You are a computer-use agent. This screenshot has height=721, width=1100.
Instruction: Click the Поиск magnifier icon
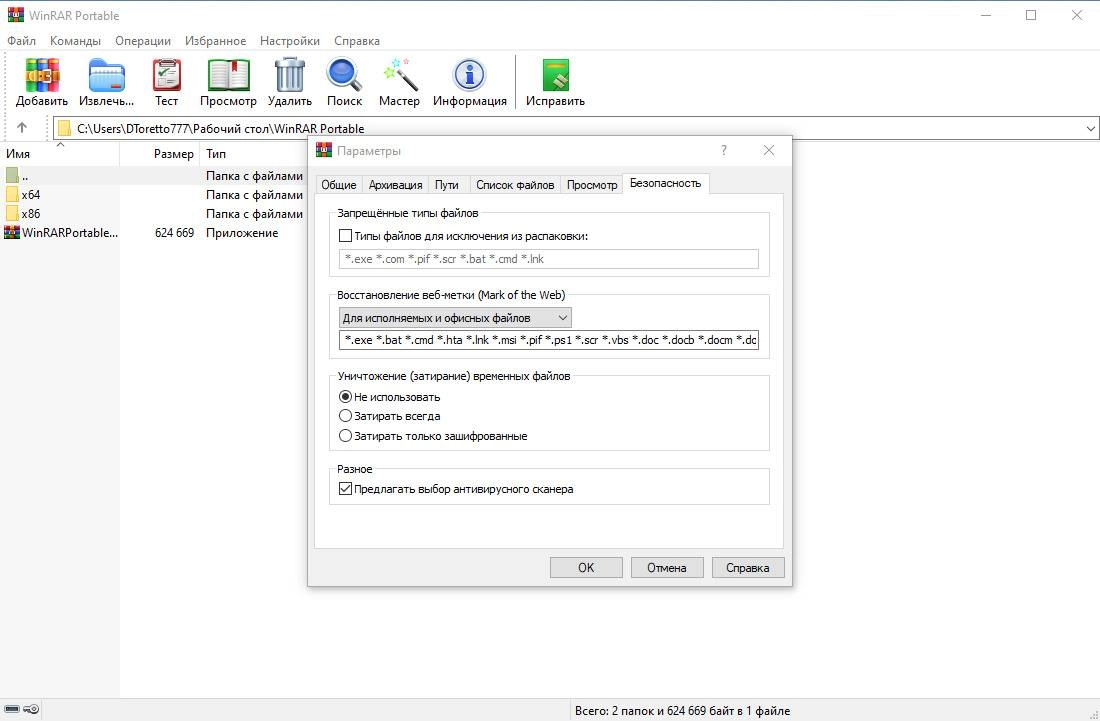(x=344, y=75)
